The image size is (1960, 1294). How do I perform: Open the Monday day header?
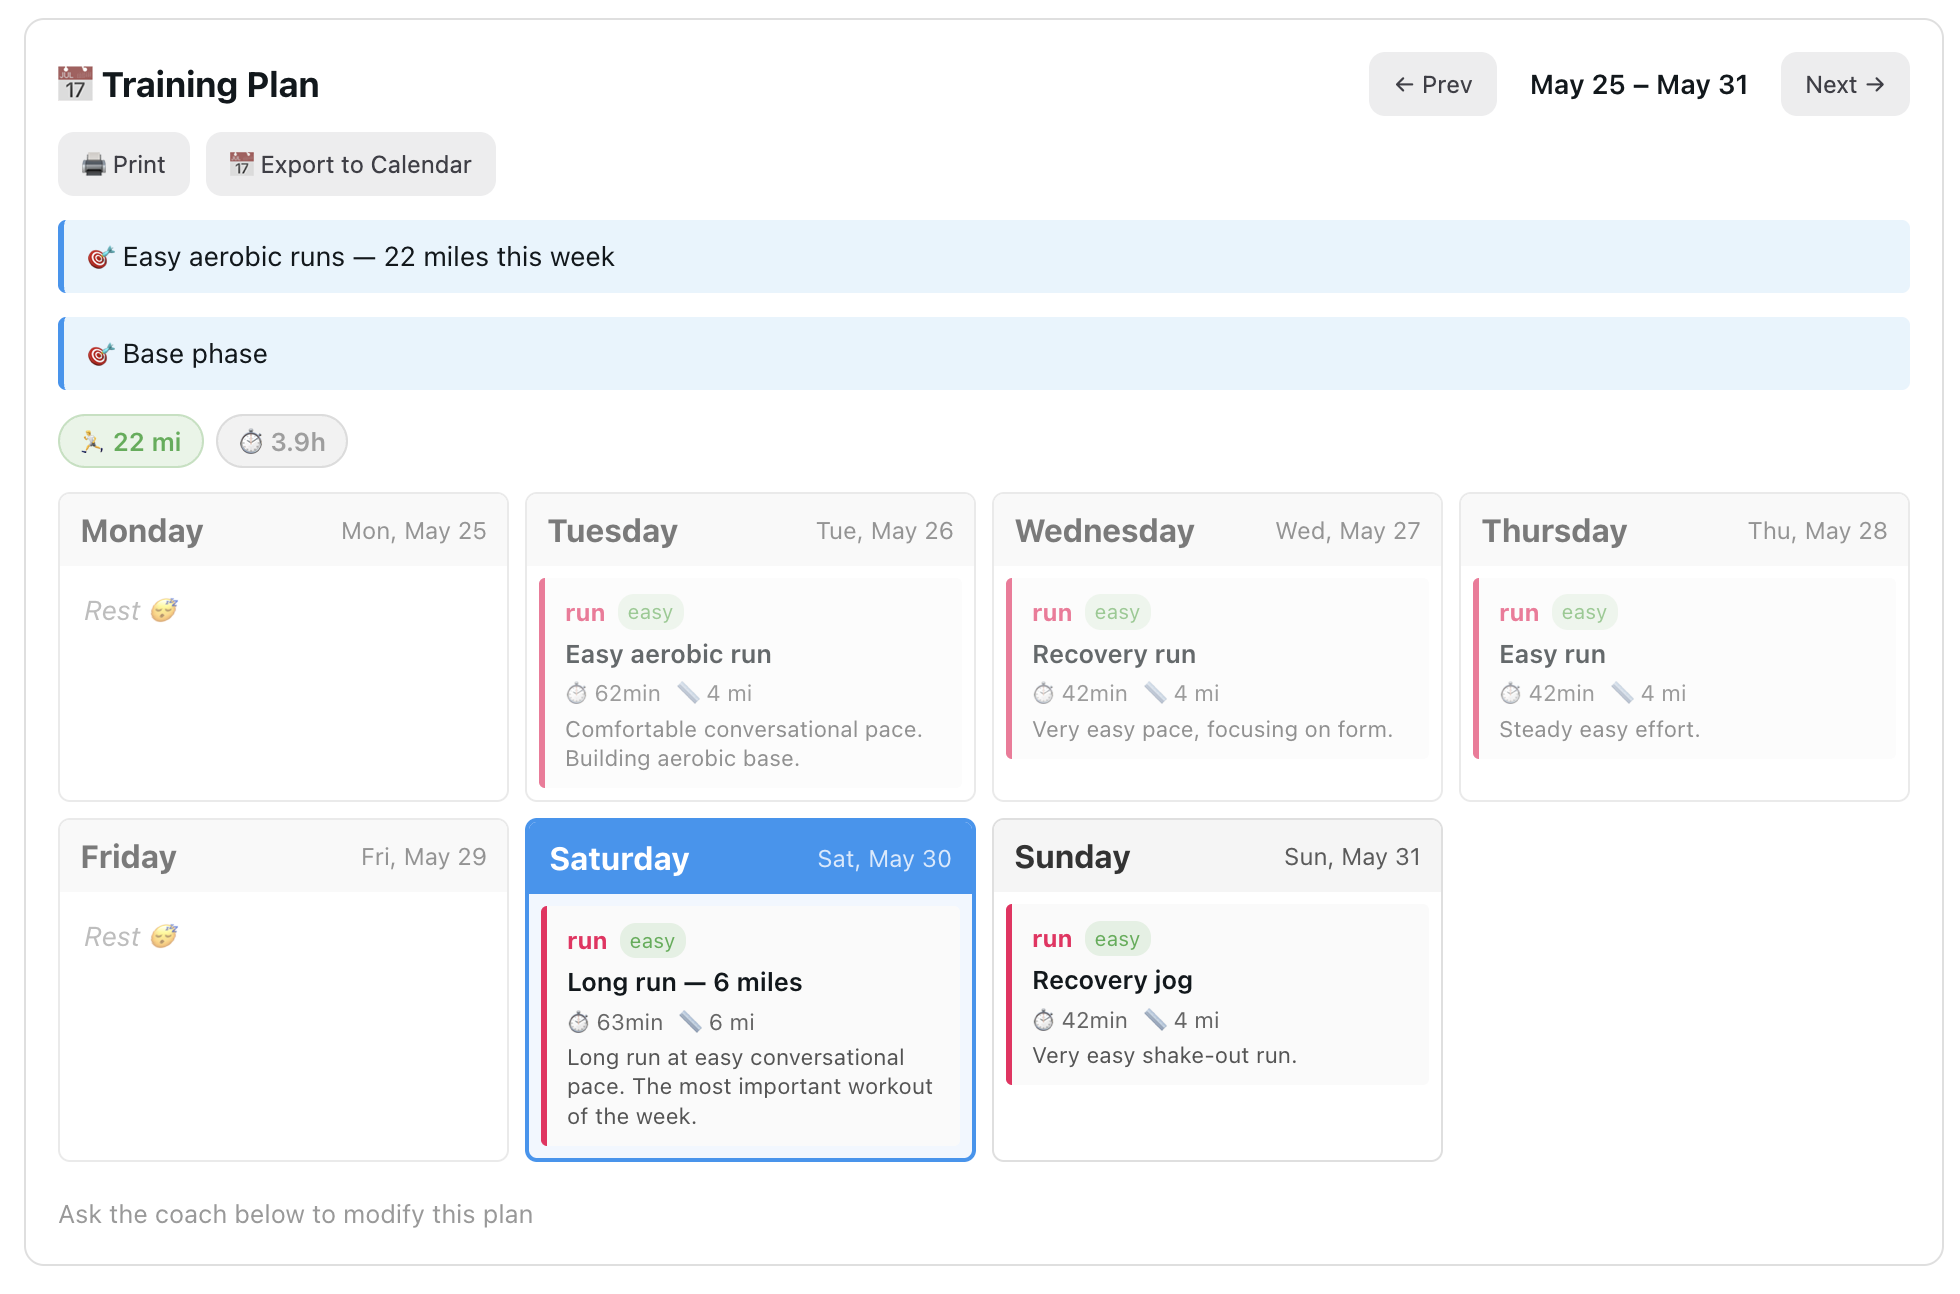click(x=284, y=530)
